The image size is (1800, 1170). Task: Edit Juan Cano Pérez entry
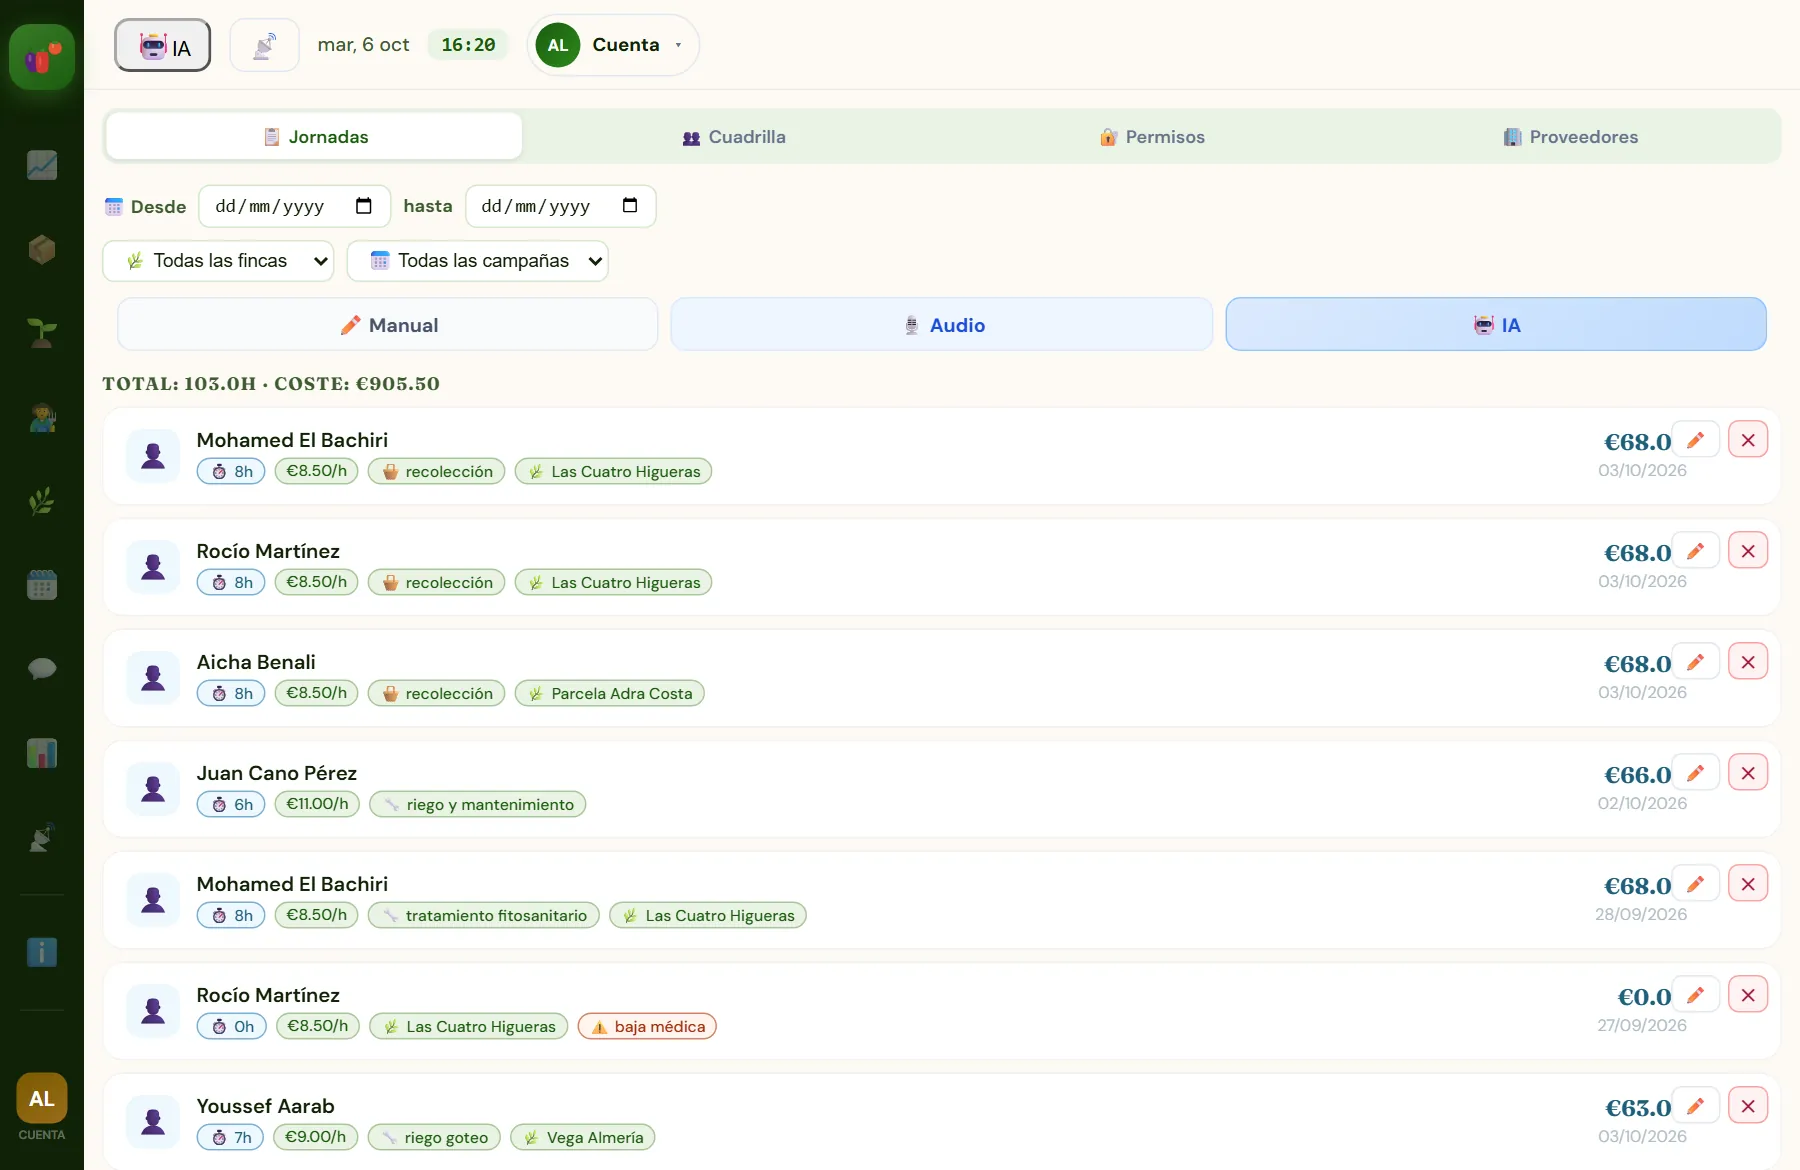(x=1696, y=773)
